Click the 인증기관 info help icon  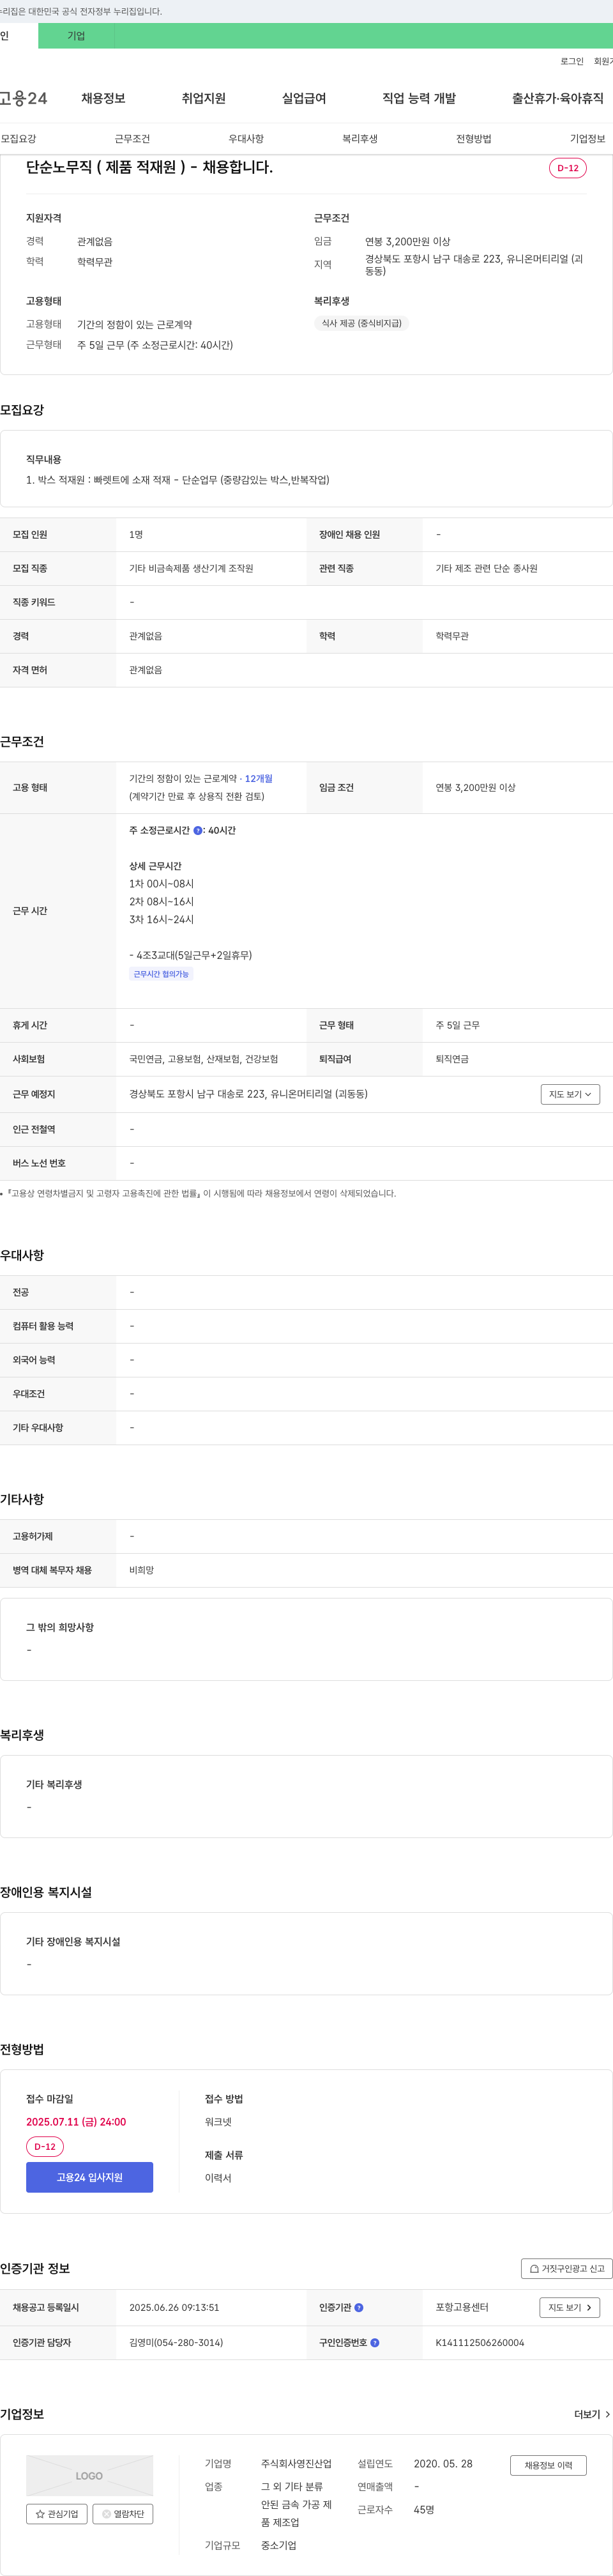(359, 2307)
